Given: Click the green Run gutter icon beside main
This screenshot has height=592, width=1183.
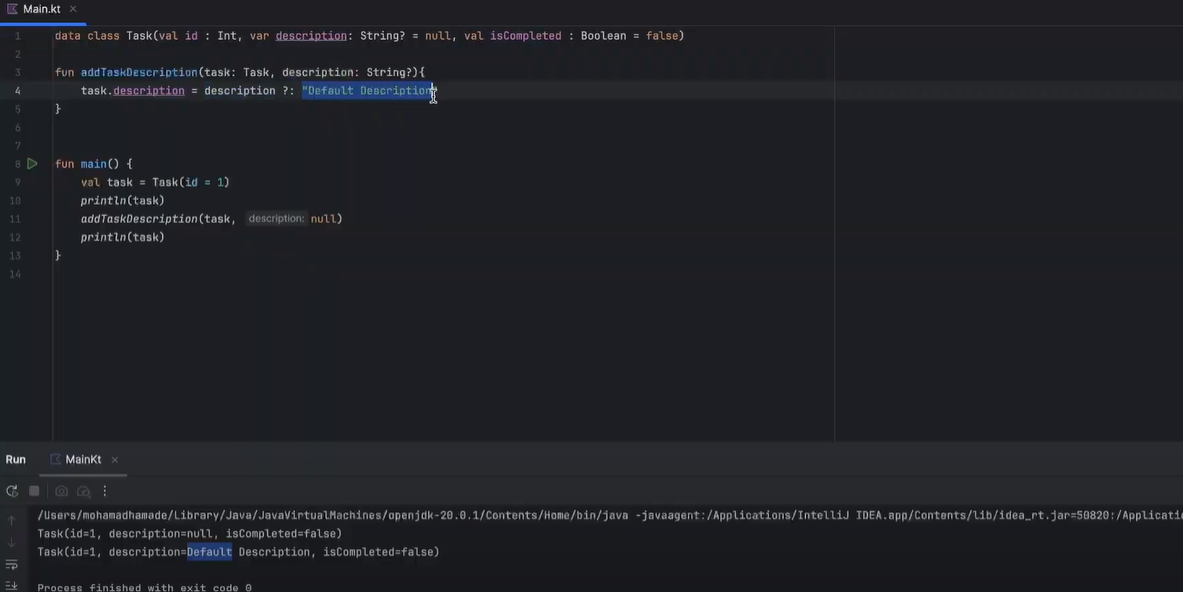Looking at the screenshot, I should click(32, 163).
